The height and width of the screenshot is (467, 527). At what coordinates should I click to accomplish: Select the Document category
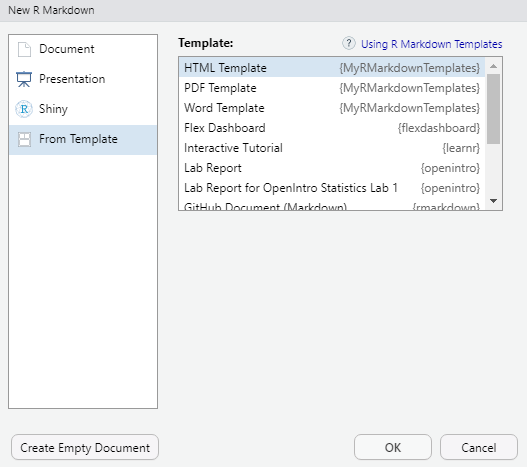click(83, 49)
